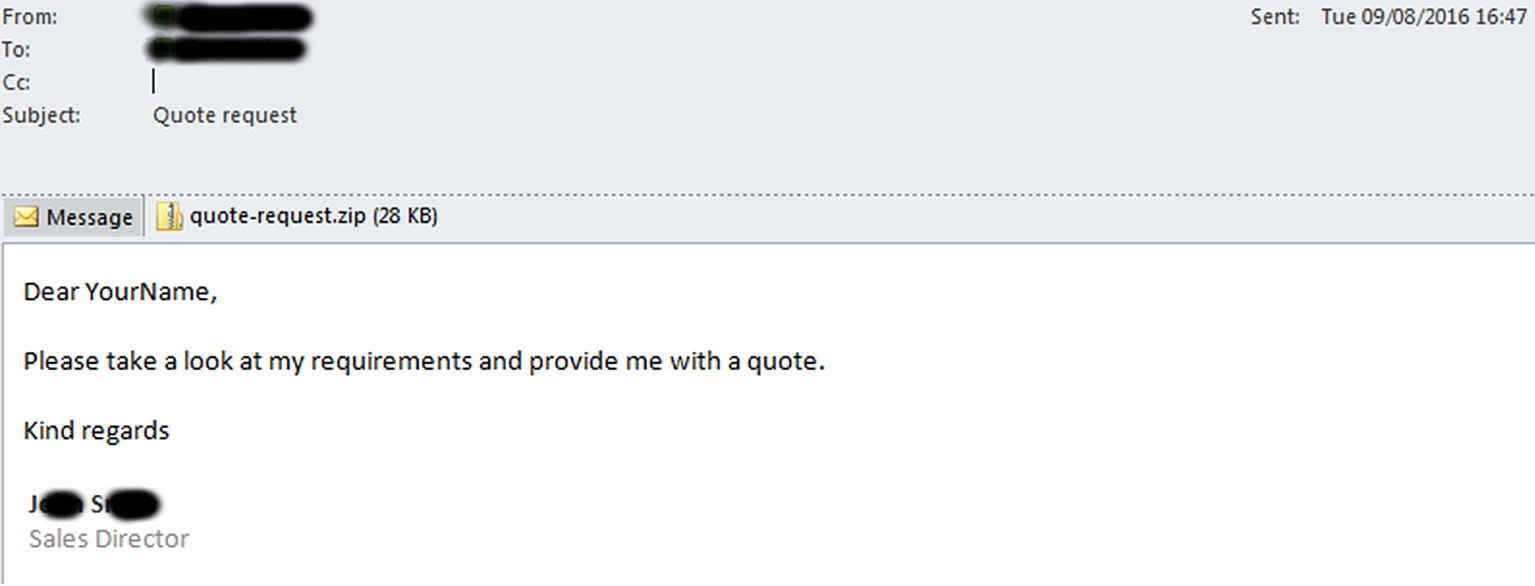
Task: Select the redacted recipient in To field
Action: click(226, 49)
